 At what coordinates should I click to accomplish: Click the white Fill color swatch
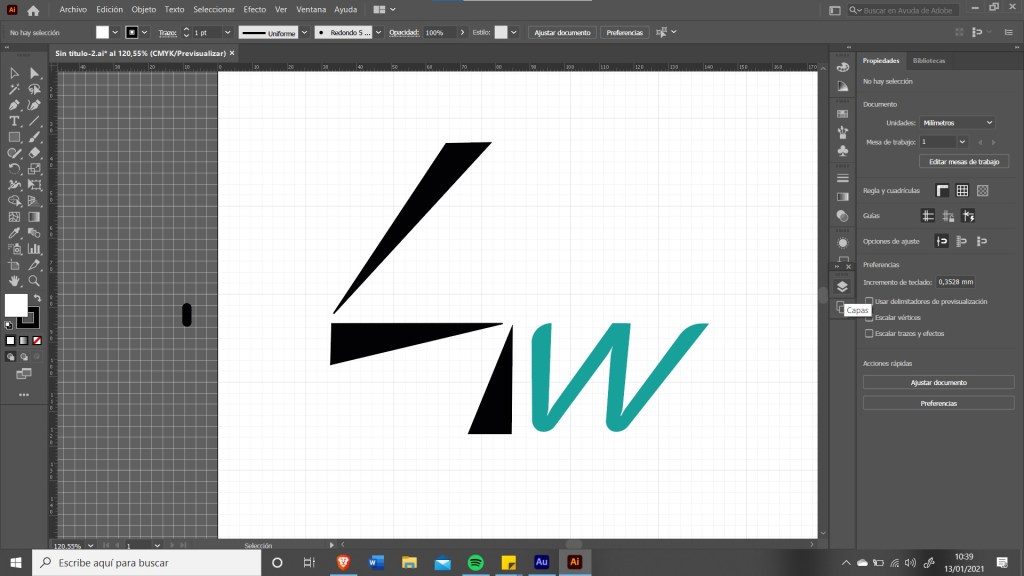(x=16, y=305)
